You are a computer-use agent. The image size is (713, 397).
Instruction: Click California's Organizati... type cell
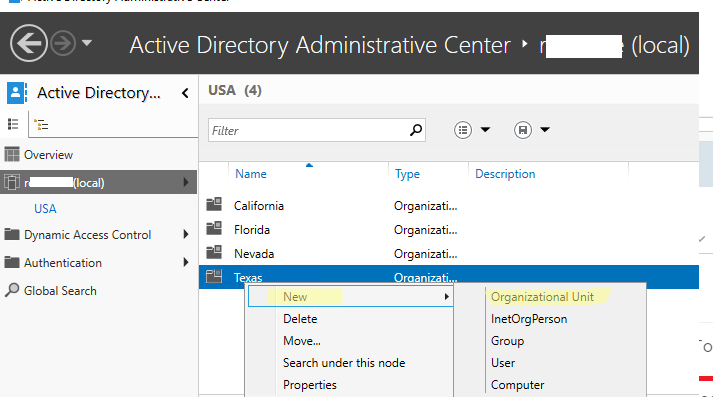point(426,206)
